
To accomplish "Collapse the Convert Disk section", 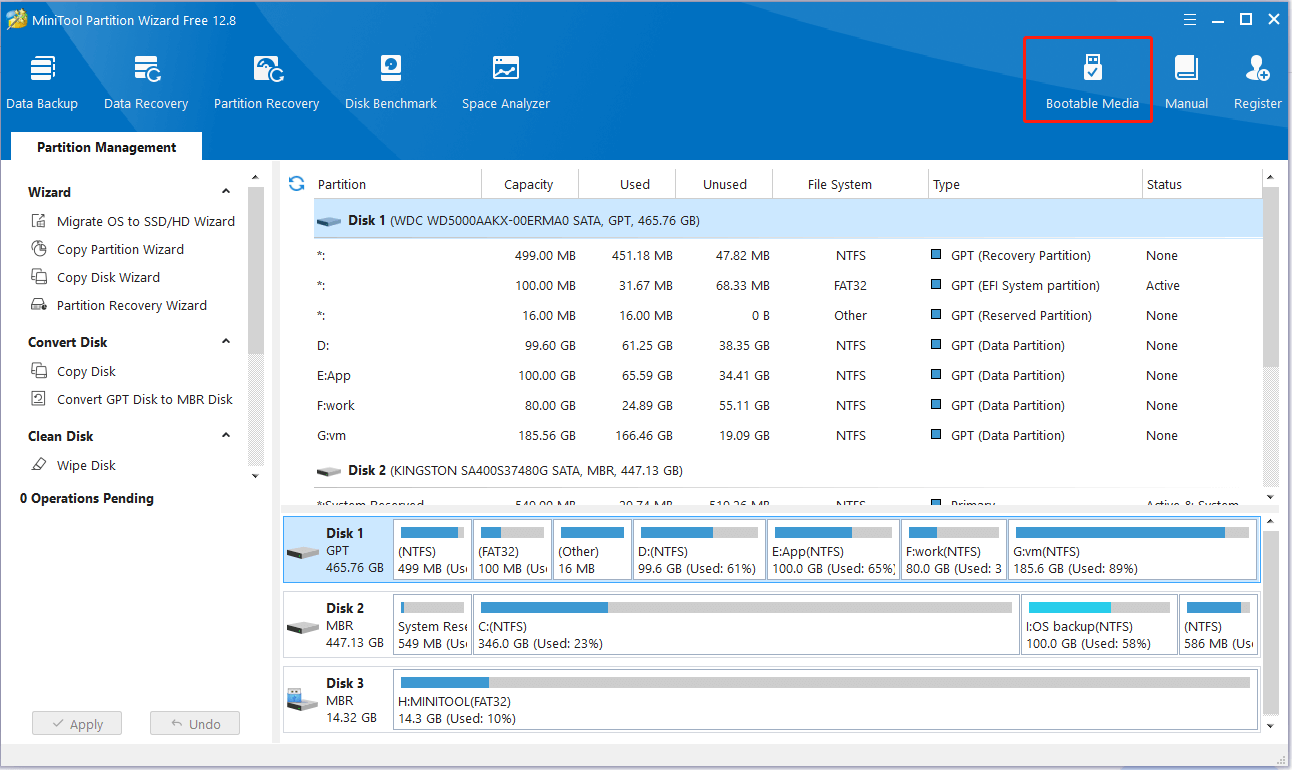I will 226,342.
